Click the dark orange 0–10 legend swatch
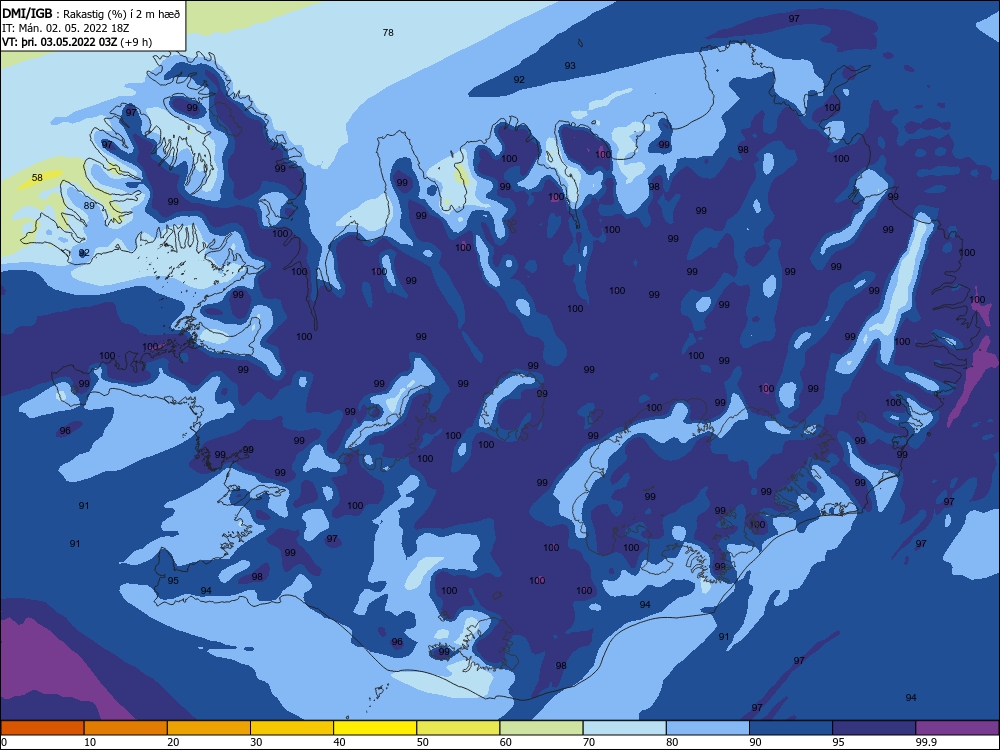Screen dimensions: 1000x750 coord(42,728)
